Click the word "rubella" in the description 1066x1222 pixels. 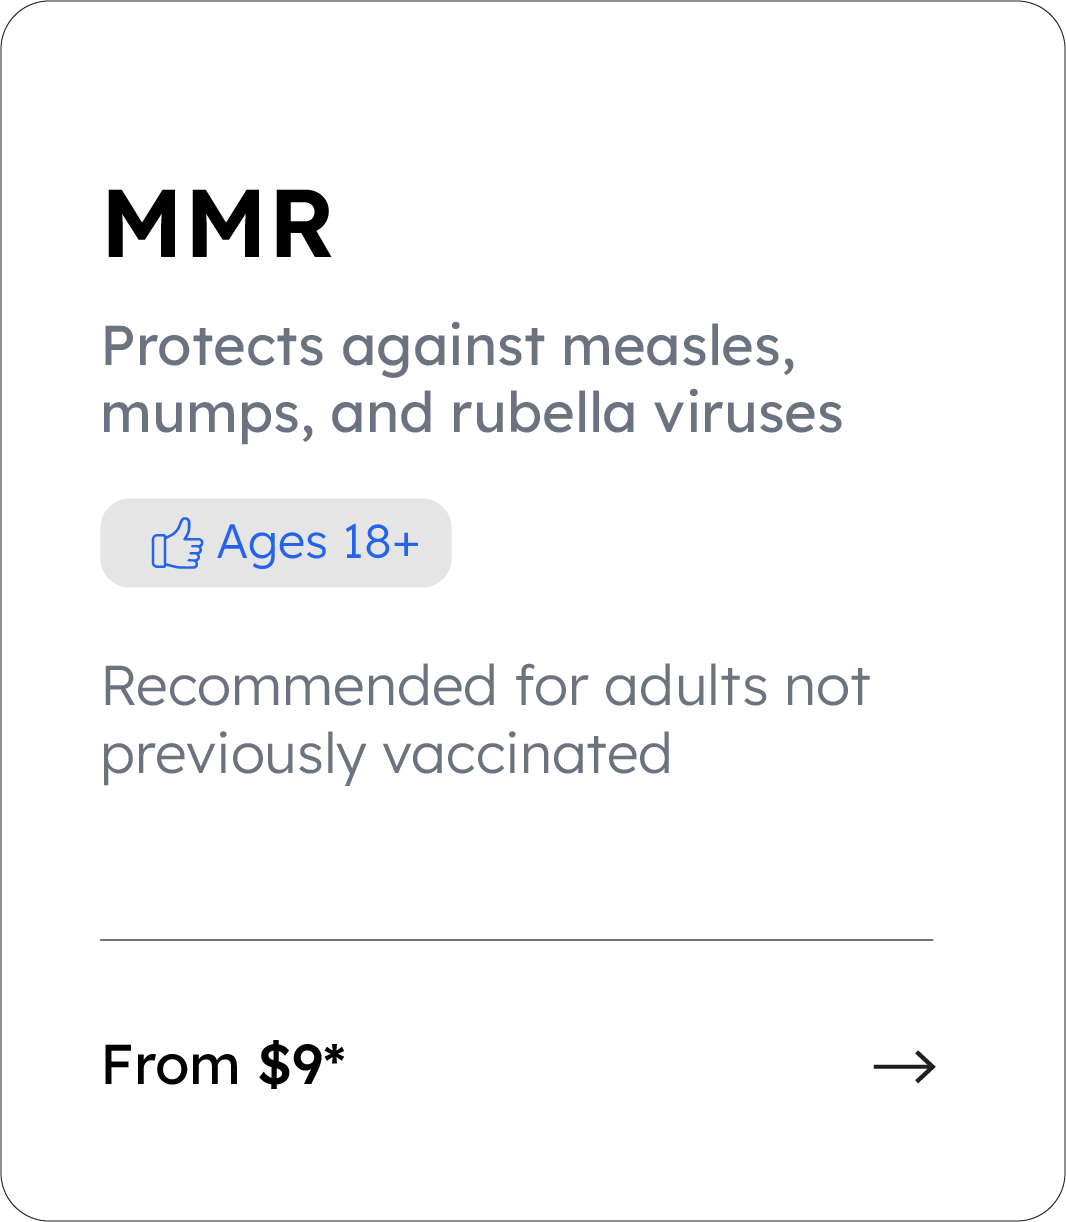point(543,414)
